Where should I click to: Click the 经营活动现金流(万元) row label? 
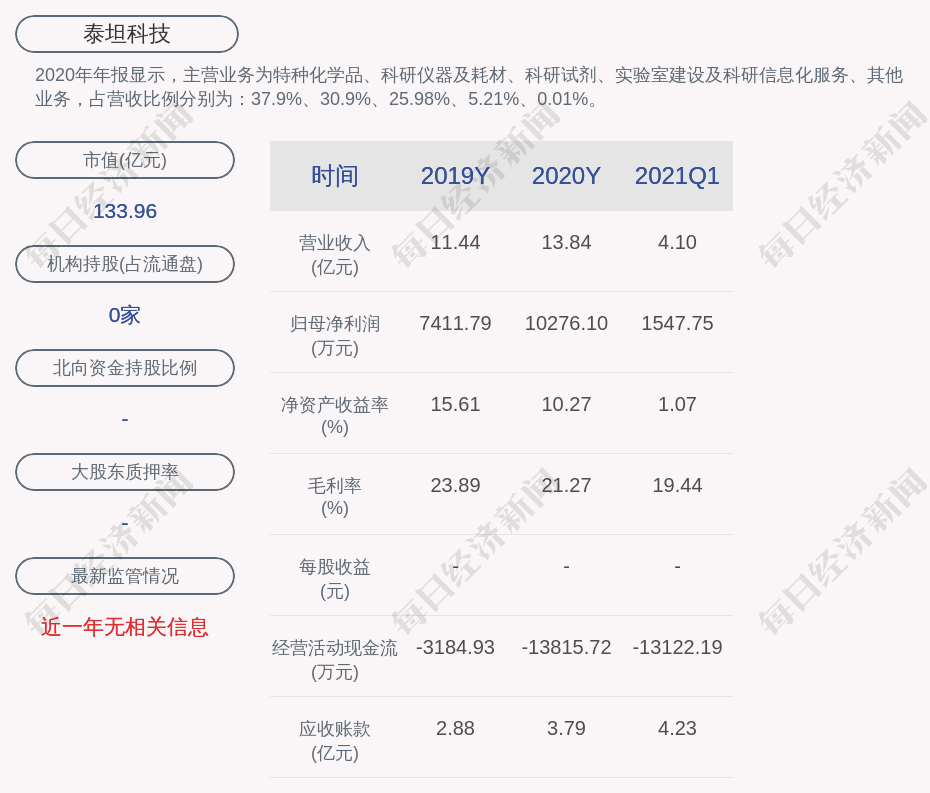coord(334,660)
